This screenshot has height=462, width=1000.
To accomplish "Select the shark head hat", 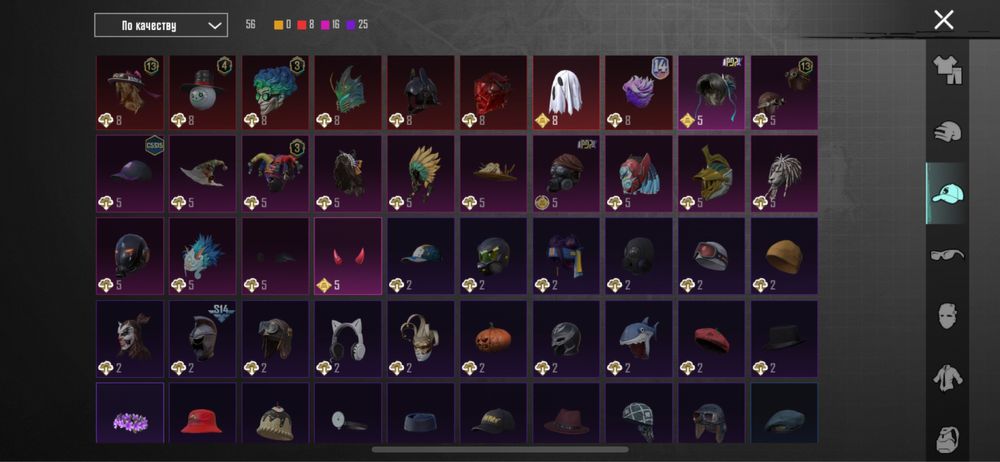I will [638, 339].
